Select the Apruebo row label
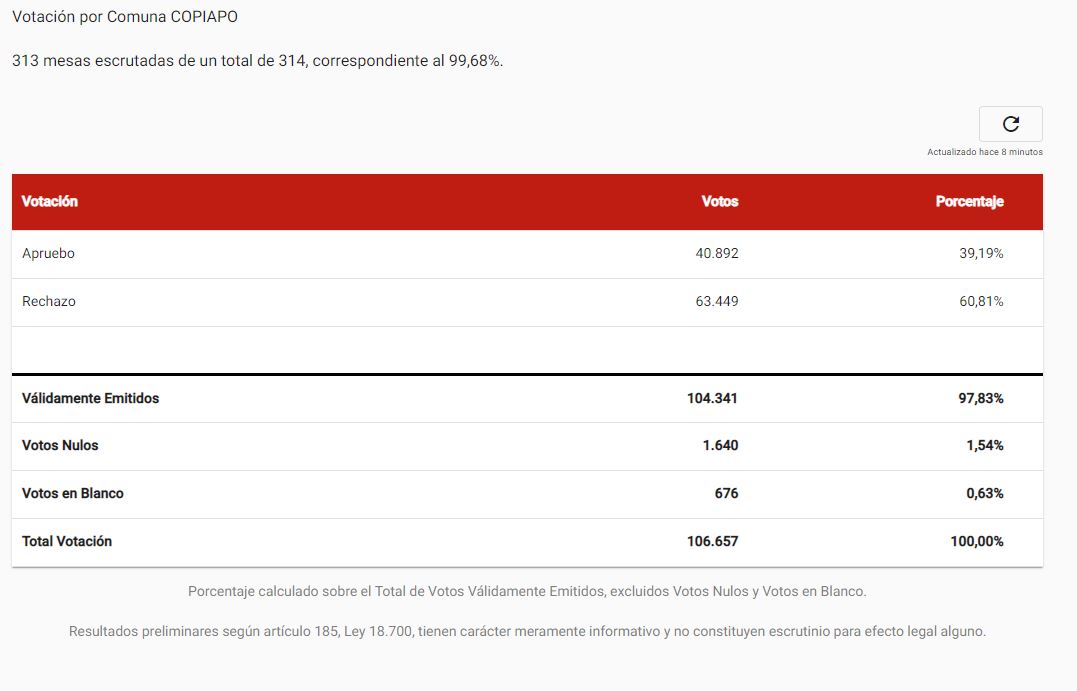The image size is (1077, 691). pos(48,253)
